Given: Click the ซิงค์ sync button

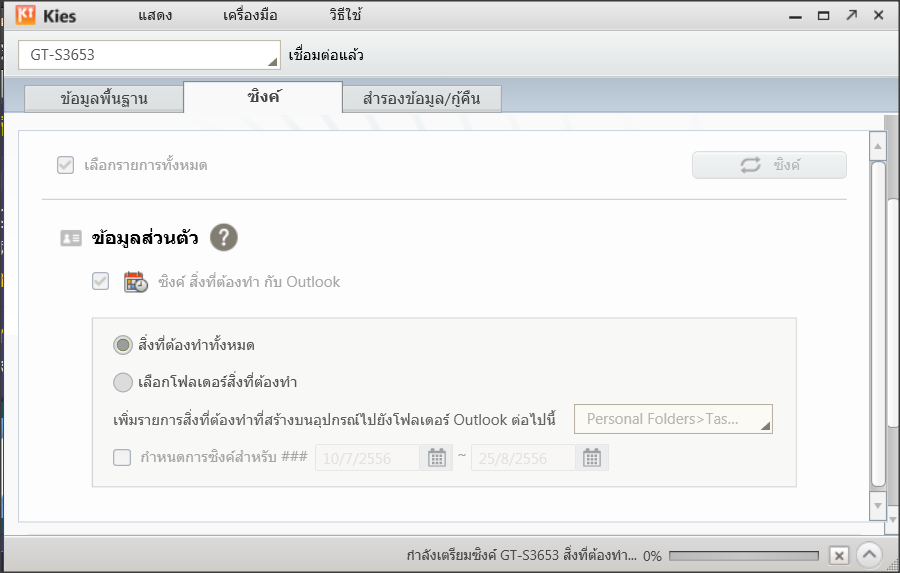Looking at the screenshot, I should point(769,165).
